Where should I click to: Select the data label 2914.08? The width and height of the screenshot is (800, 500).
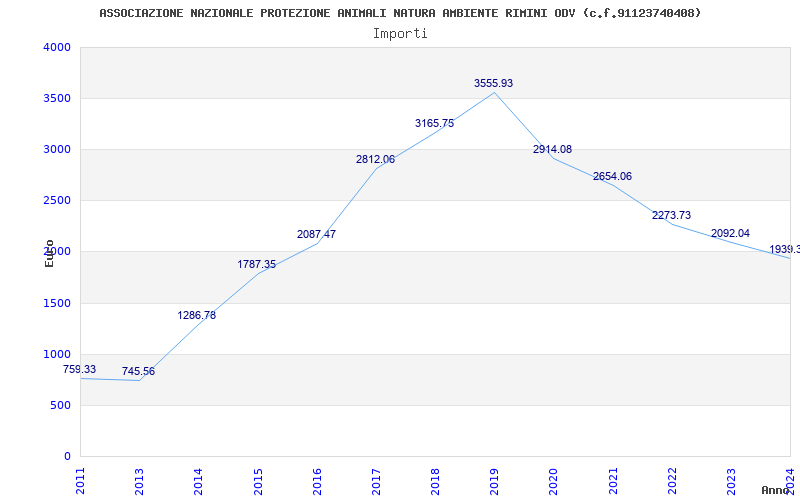(553, 150)
